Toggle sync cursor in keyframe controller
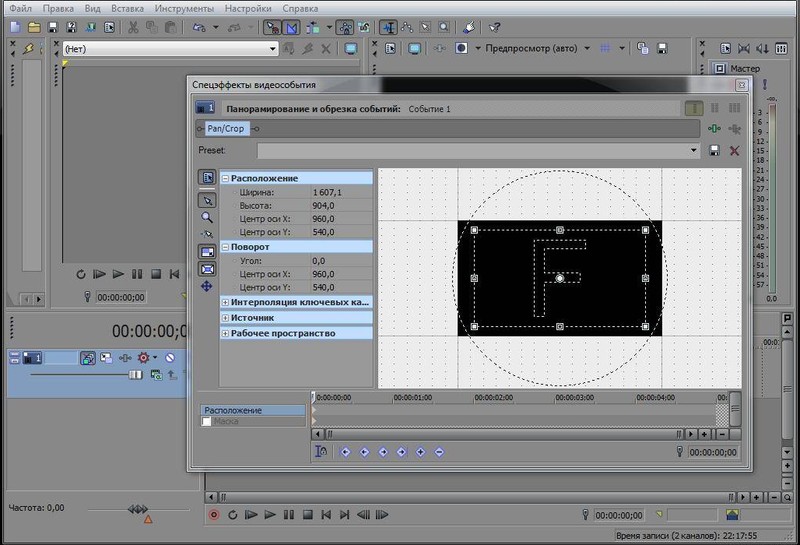Image resolution: width=800 pixels, height=545 pixels. [x=321, y=452]
